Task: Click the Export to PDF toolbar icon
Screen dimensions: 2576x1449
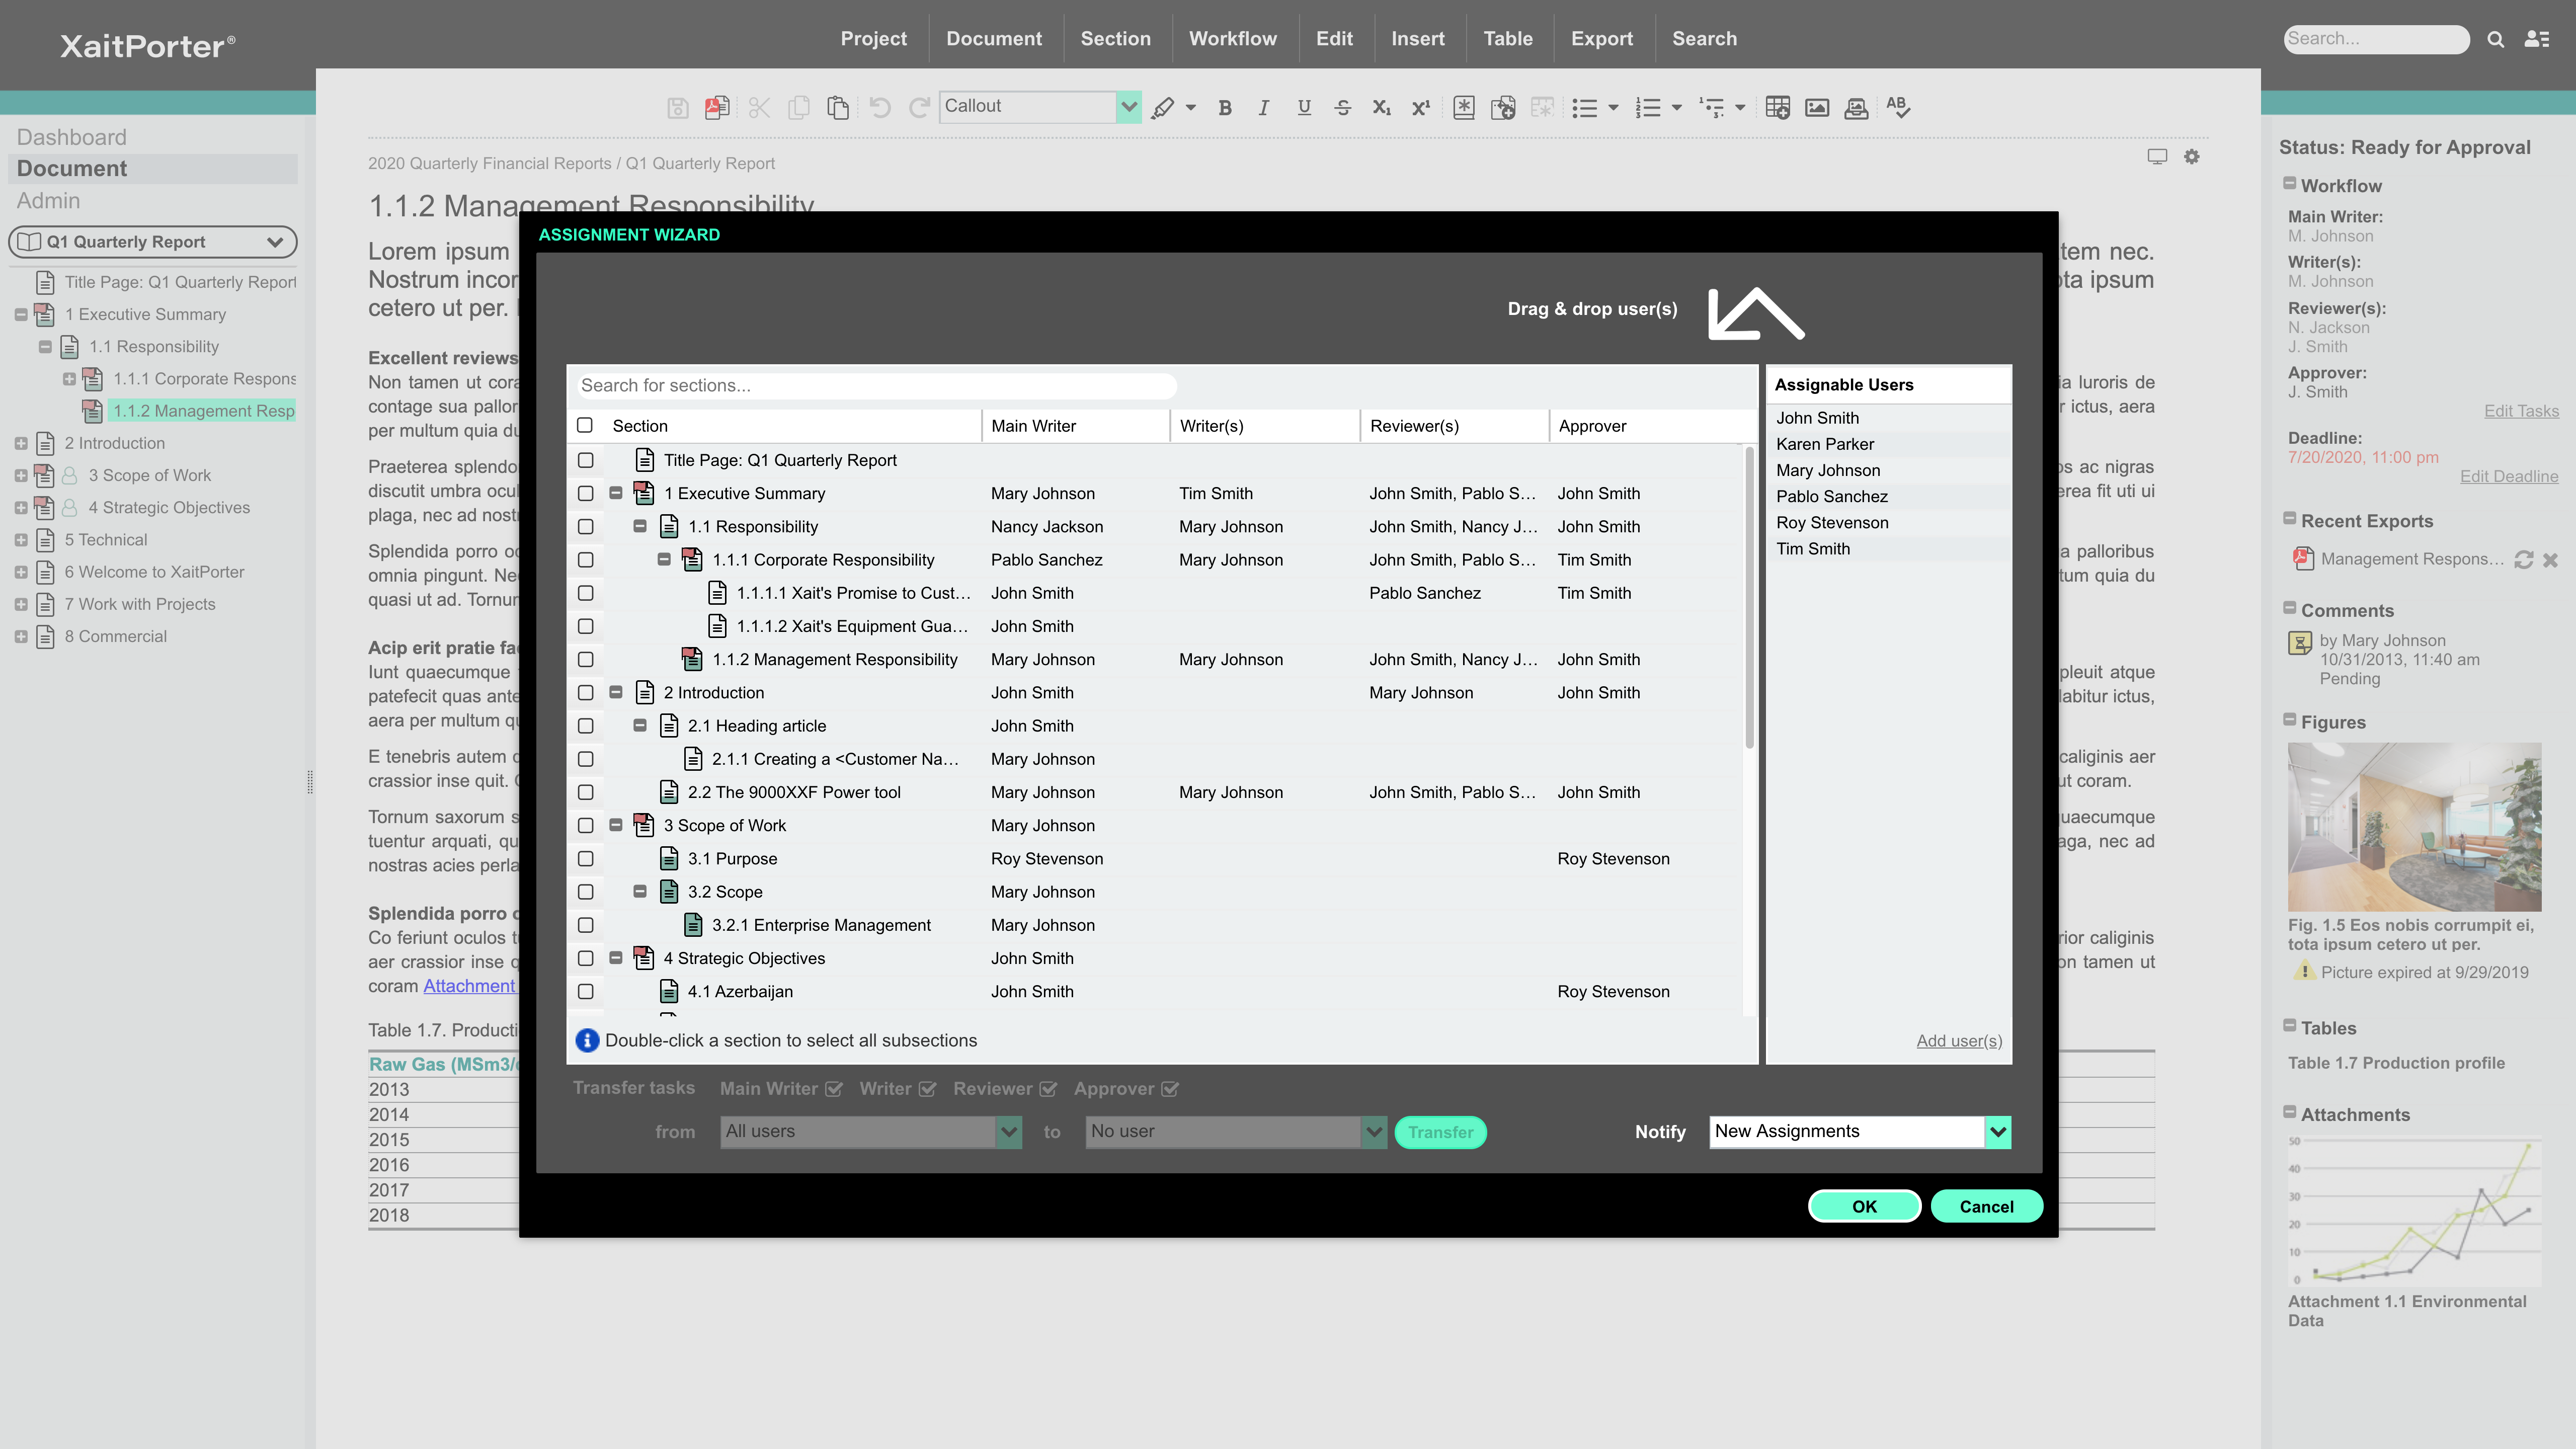Action: [x=716, y=107]
